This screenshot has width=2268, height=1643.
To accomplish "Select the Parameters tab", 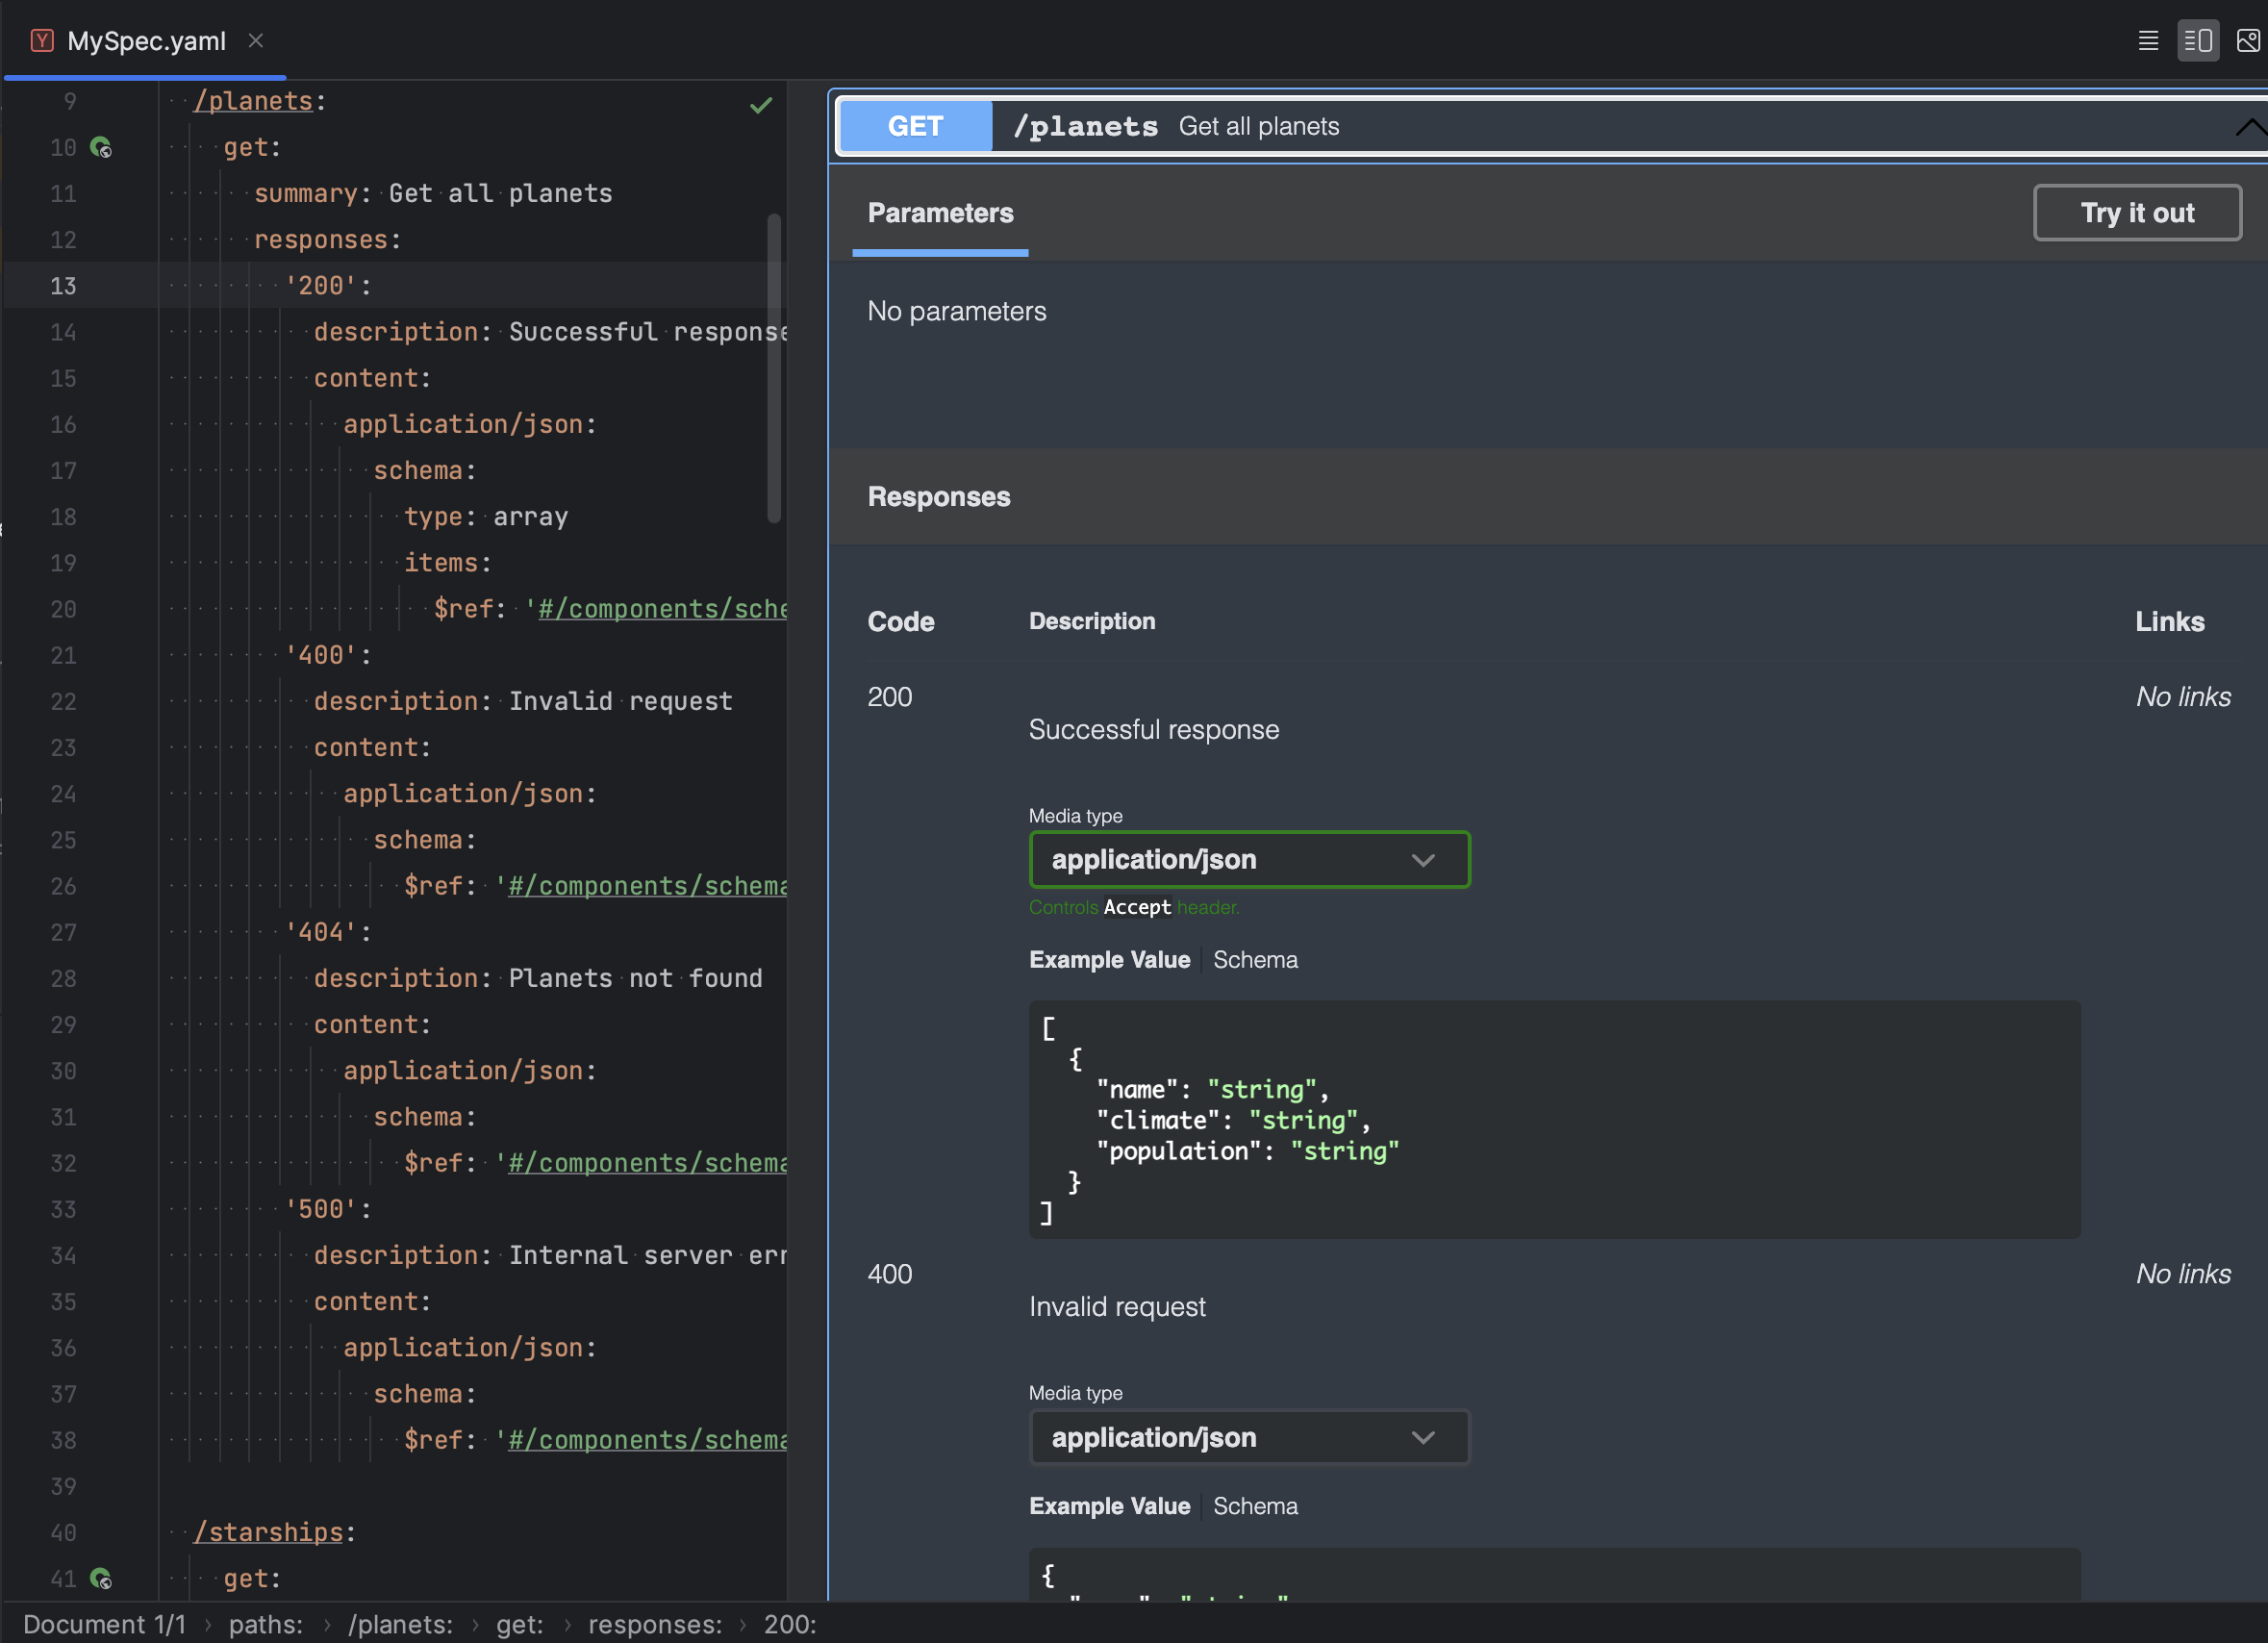I will click(x=939, y=213).
